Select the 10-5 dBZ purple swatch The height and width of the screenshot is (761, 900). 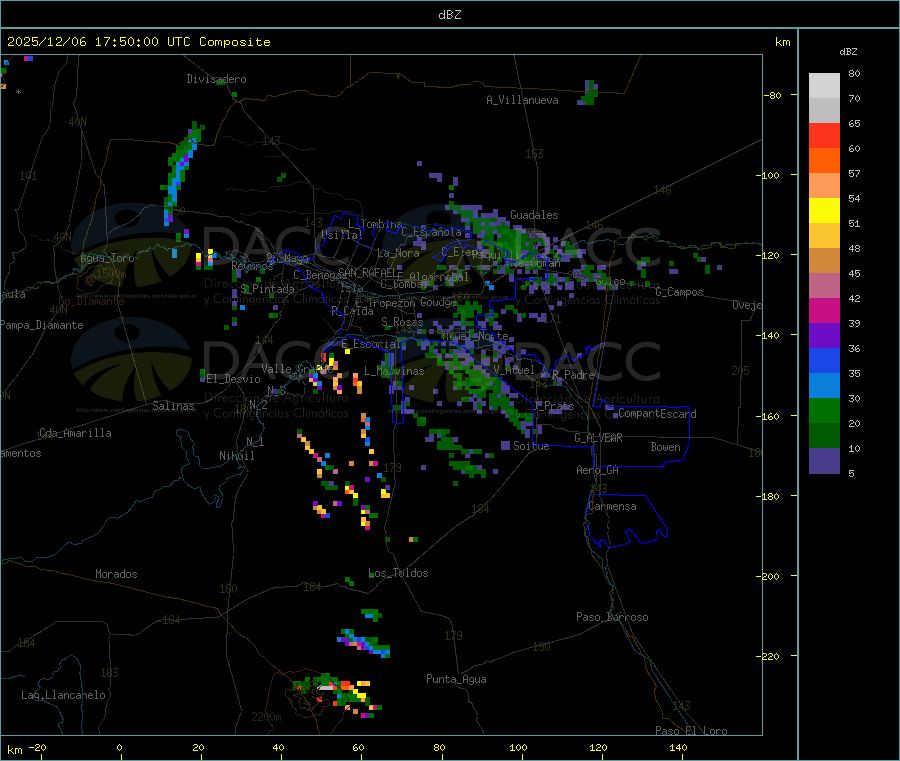[824, 461]
